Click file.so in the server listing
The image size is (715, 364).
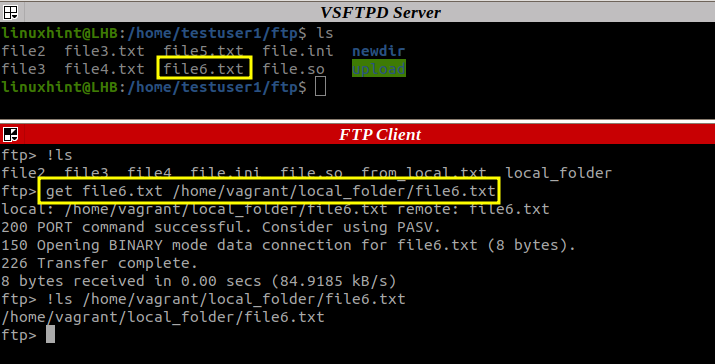pyautogui.click(x=293, y=69)
